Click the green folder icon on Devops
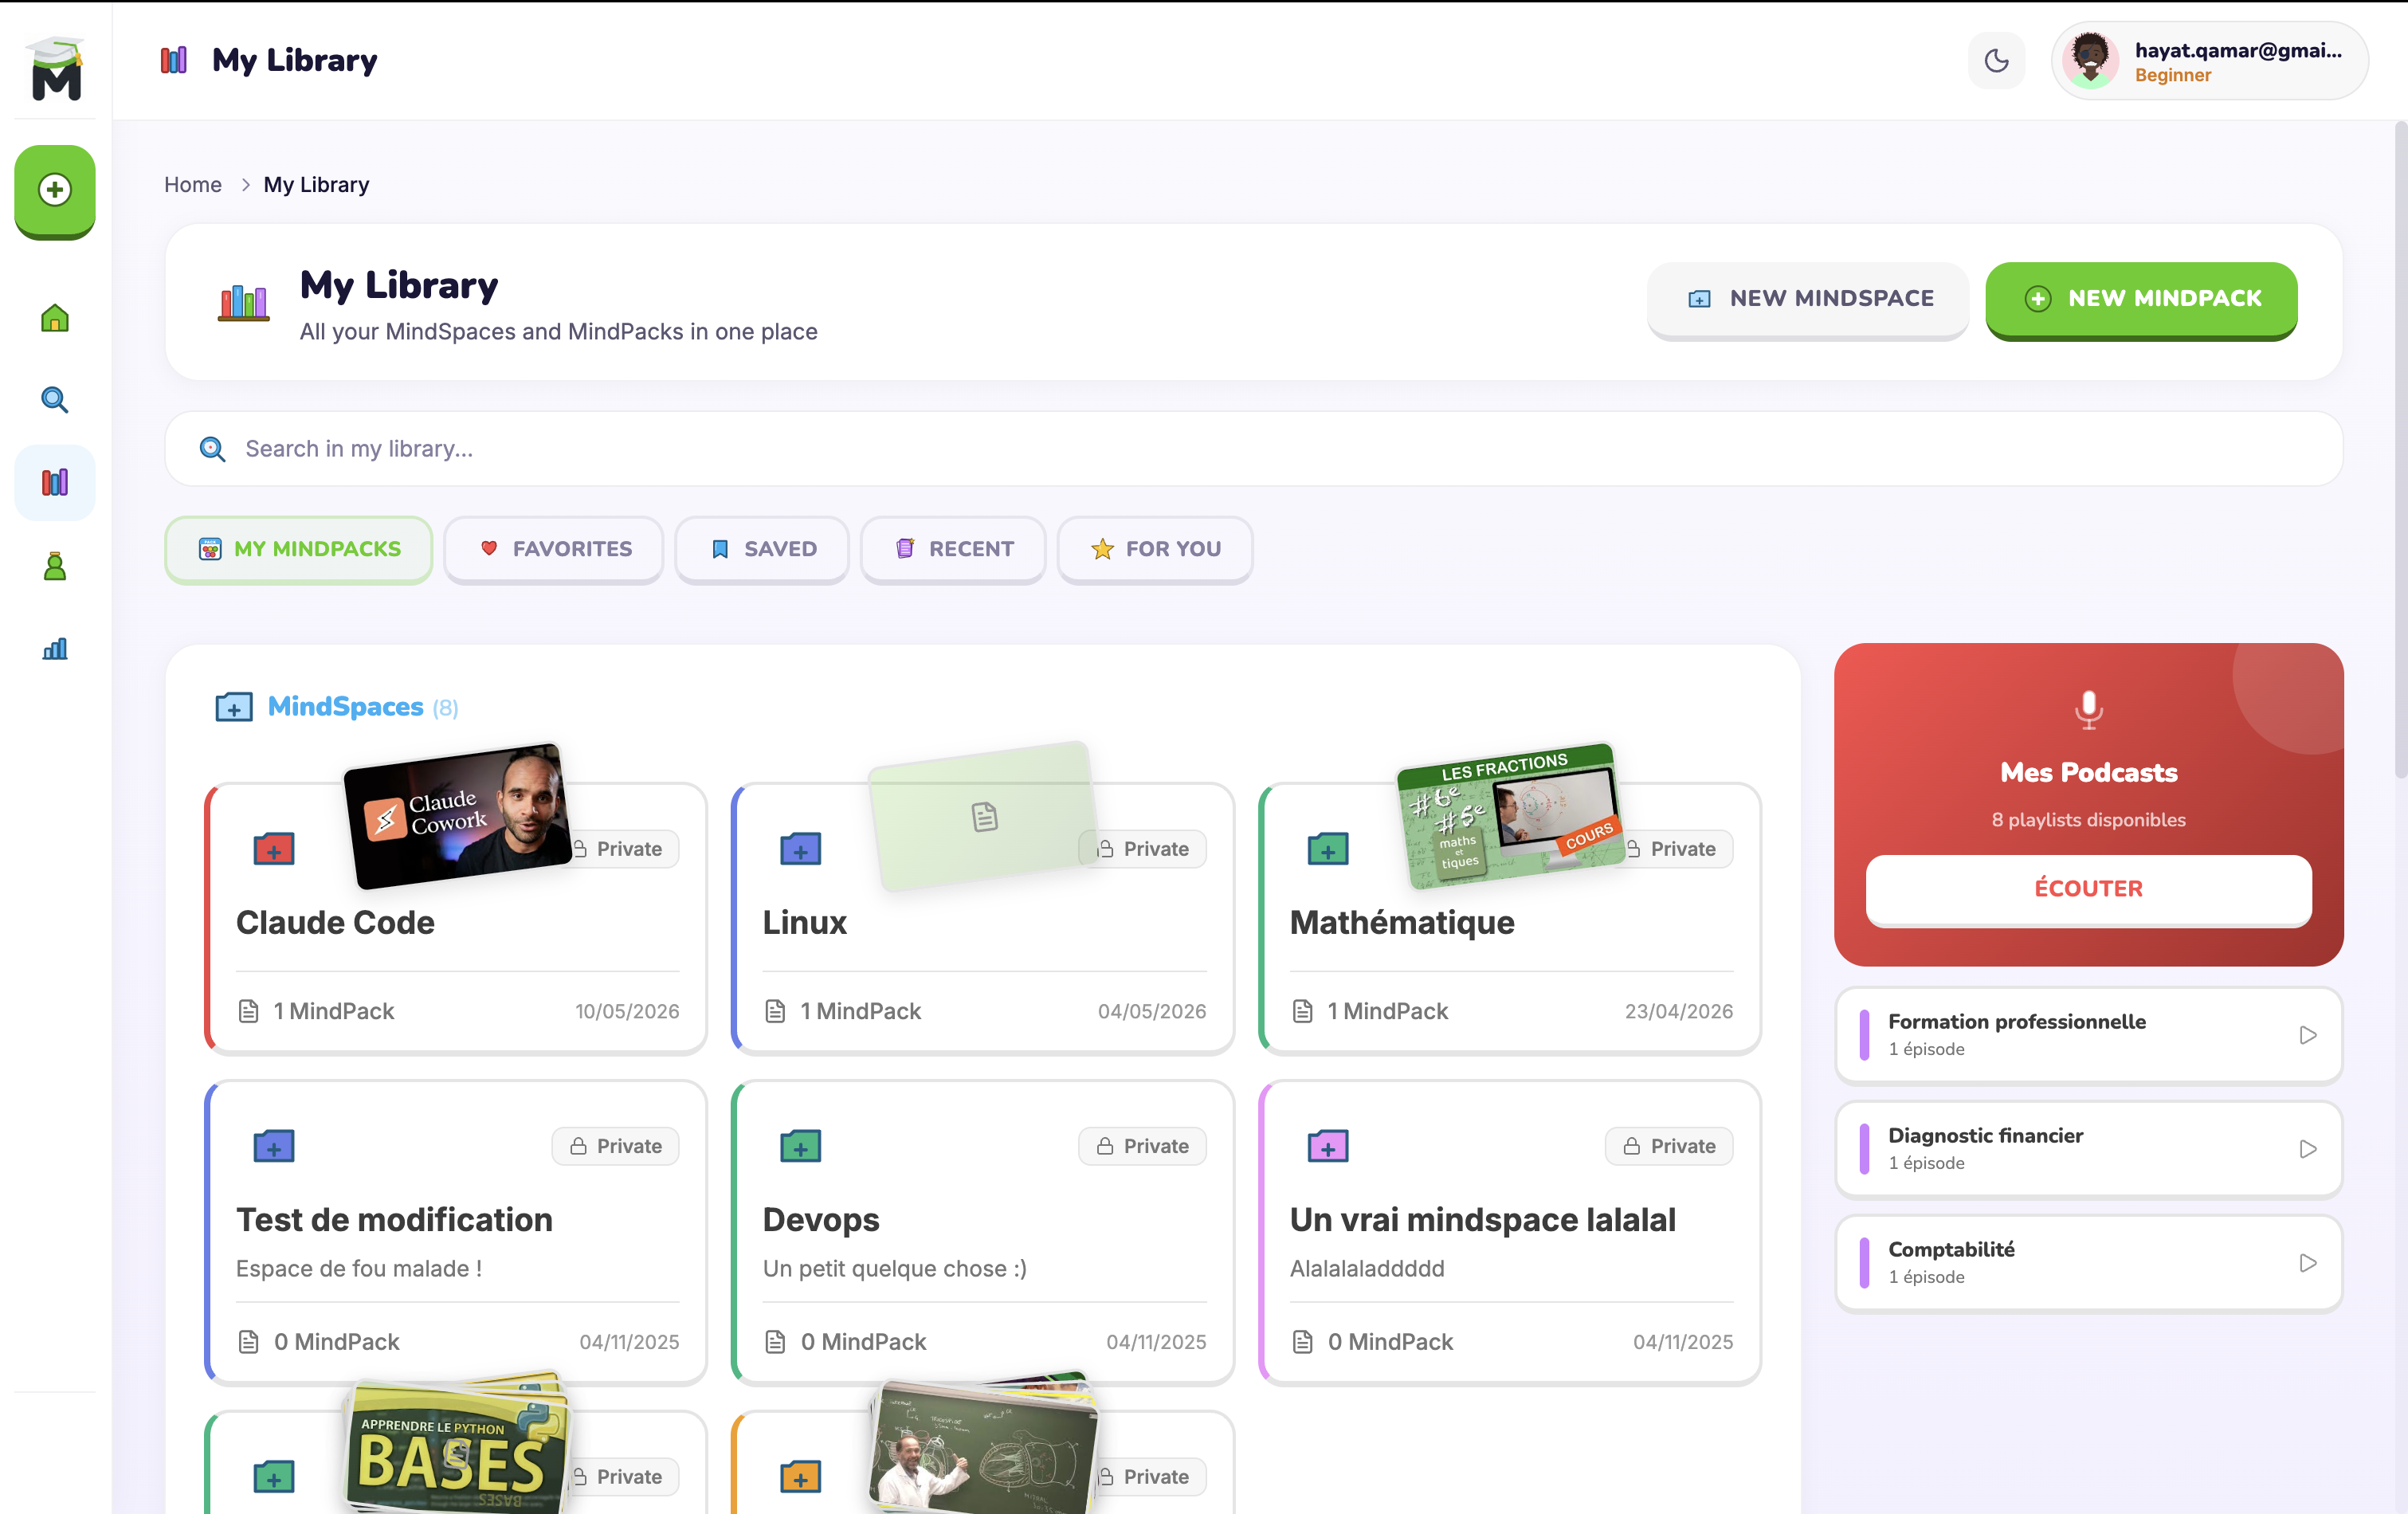 (800, 1146)
